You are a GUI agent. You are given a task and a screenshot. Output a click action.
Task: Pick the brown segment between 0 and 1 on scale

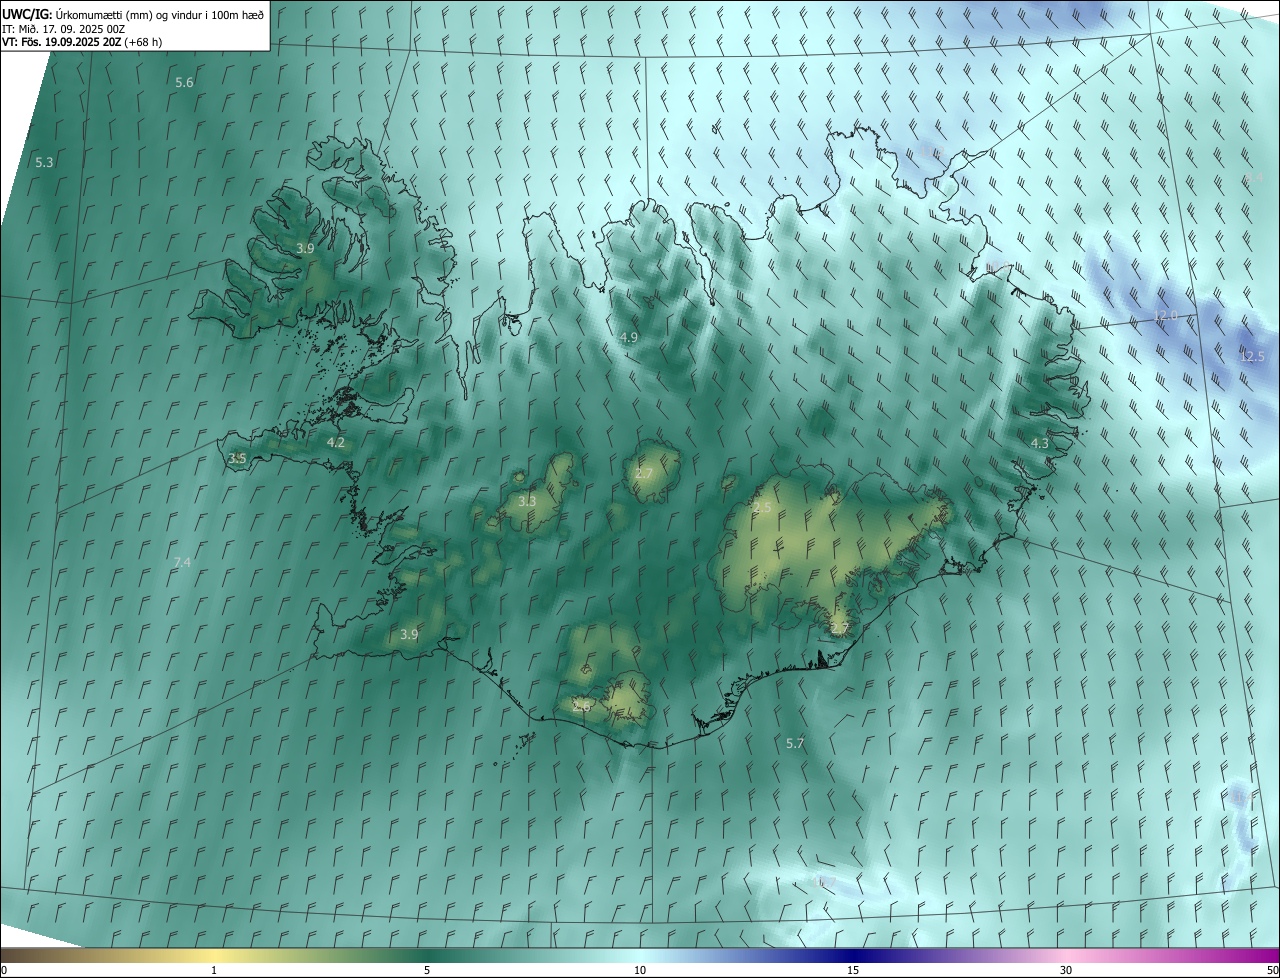107,955
